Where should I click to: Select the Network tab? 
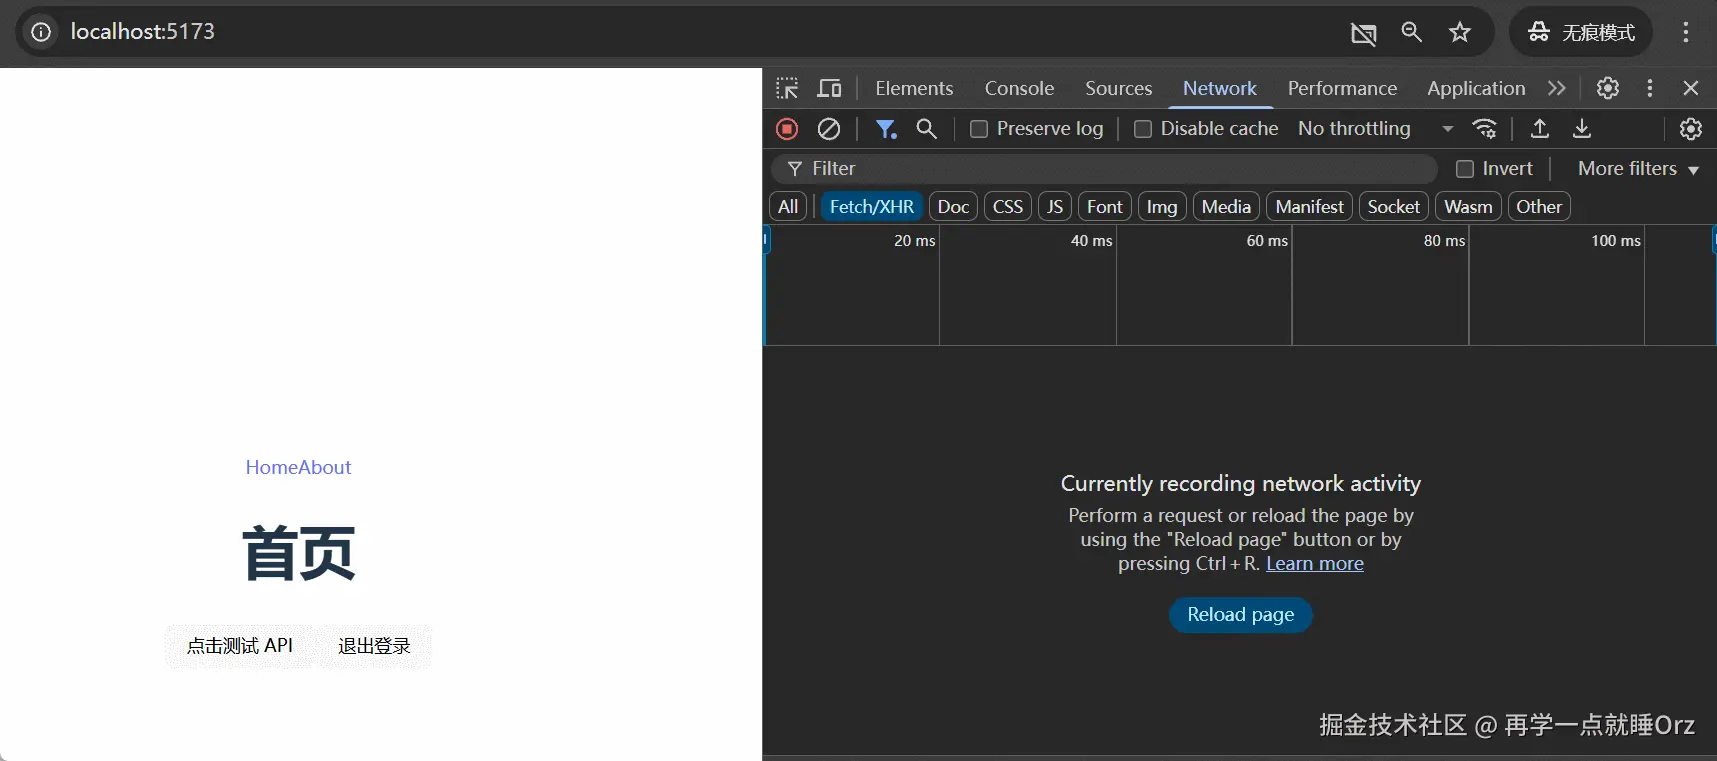click(1220, 88)
